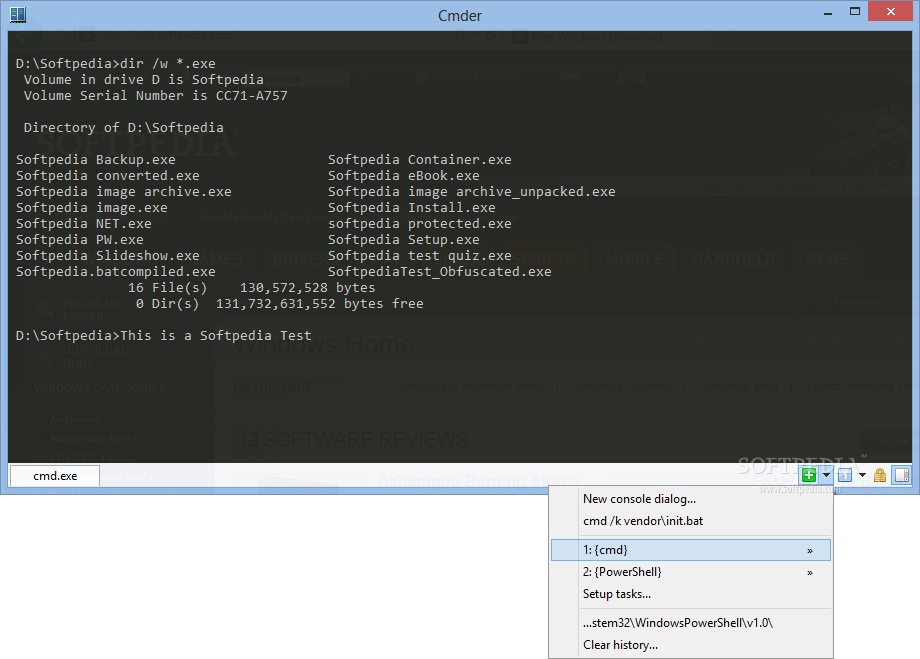Screen dimensions: 920x659
Task: Click 'Softpedia NET.exe' file name
Action: pos(83,224)
